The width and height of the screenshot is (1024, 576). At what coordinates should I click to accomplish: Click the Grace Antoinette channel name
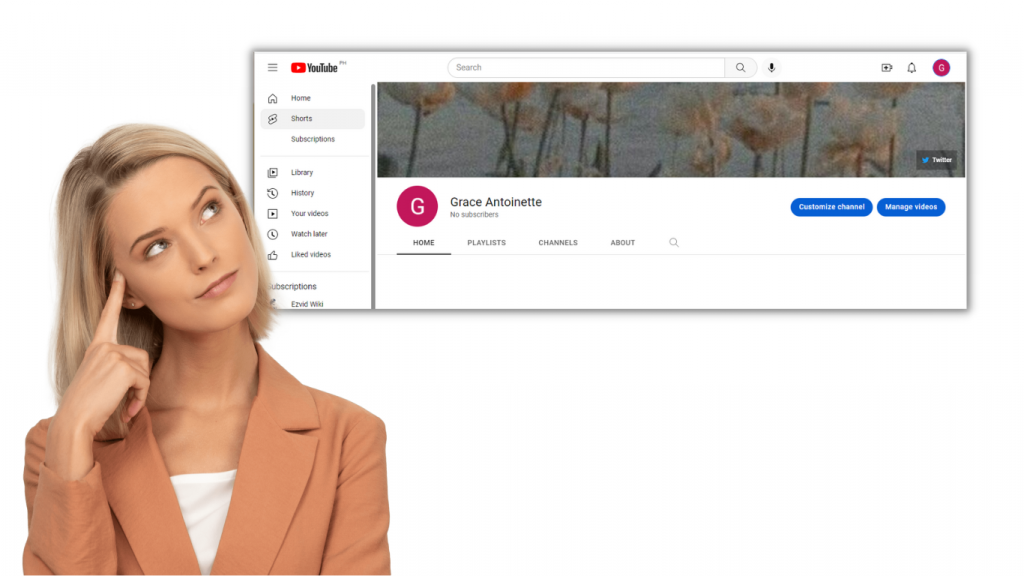496,202
